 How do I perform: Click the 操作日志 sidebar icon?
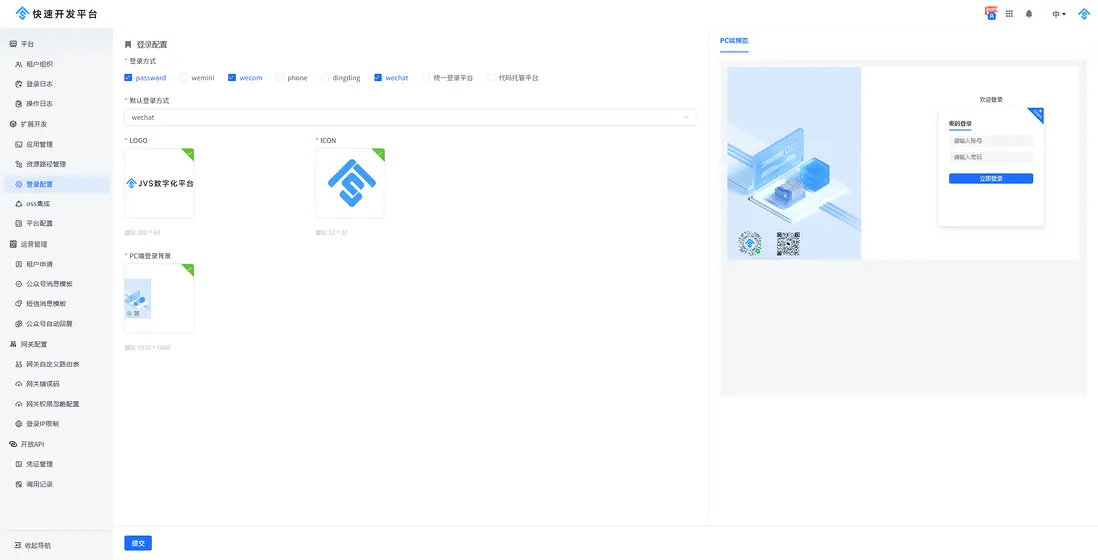[19, 104]
